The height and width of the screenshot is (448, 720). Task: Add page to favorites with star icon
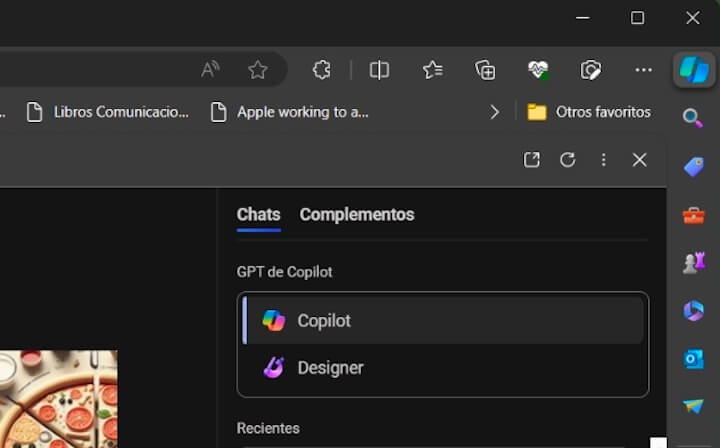pos(258,70)
